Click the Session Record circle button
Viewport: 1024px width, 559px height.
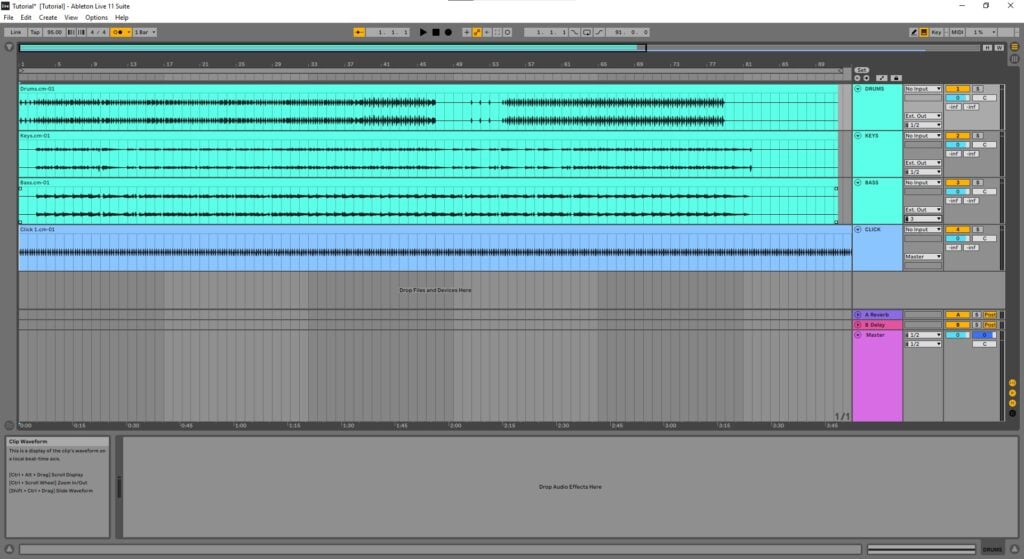click(x=507, y=32)
